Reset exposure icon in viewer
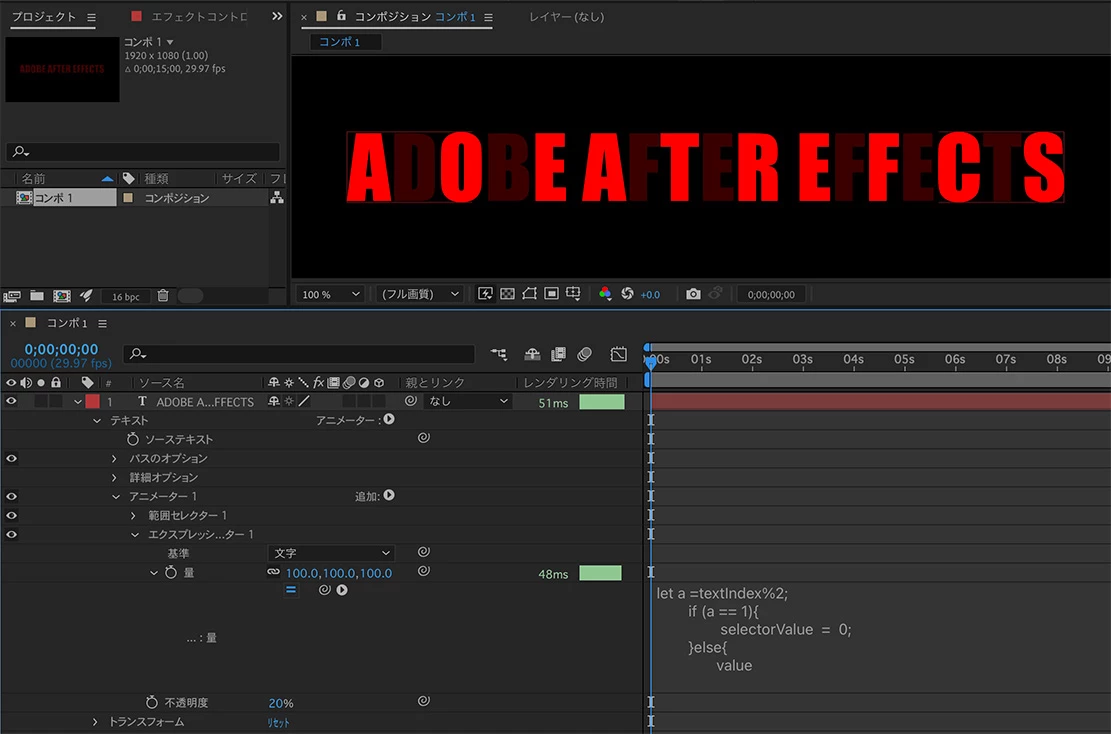This screenshot has width=1111, height=734. pos(627,293)
